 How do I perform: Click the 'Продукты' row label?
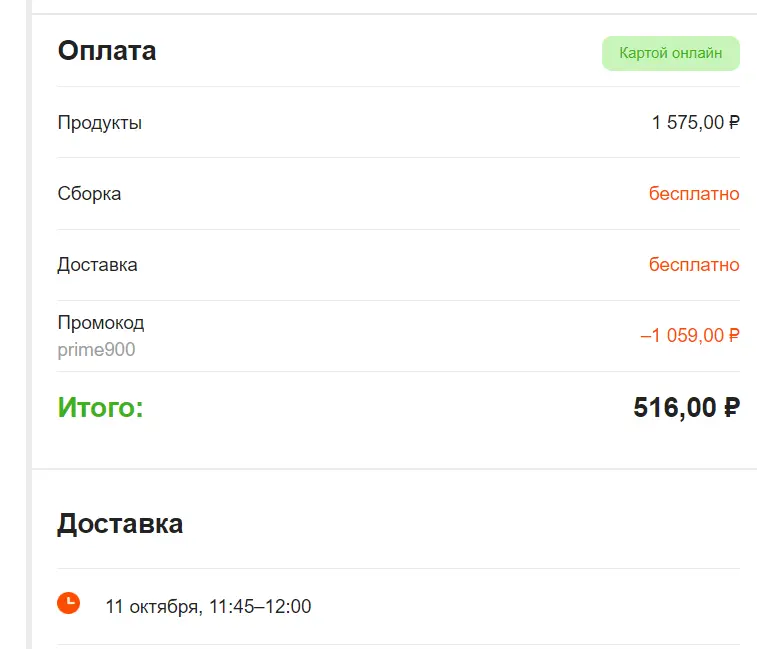coord(99,123)
